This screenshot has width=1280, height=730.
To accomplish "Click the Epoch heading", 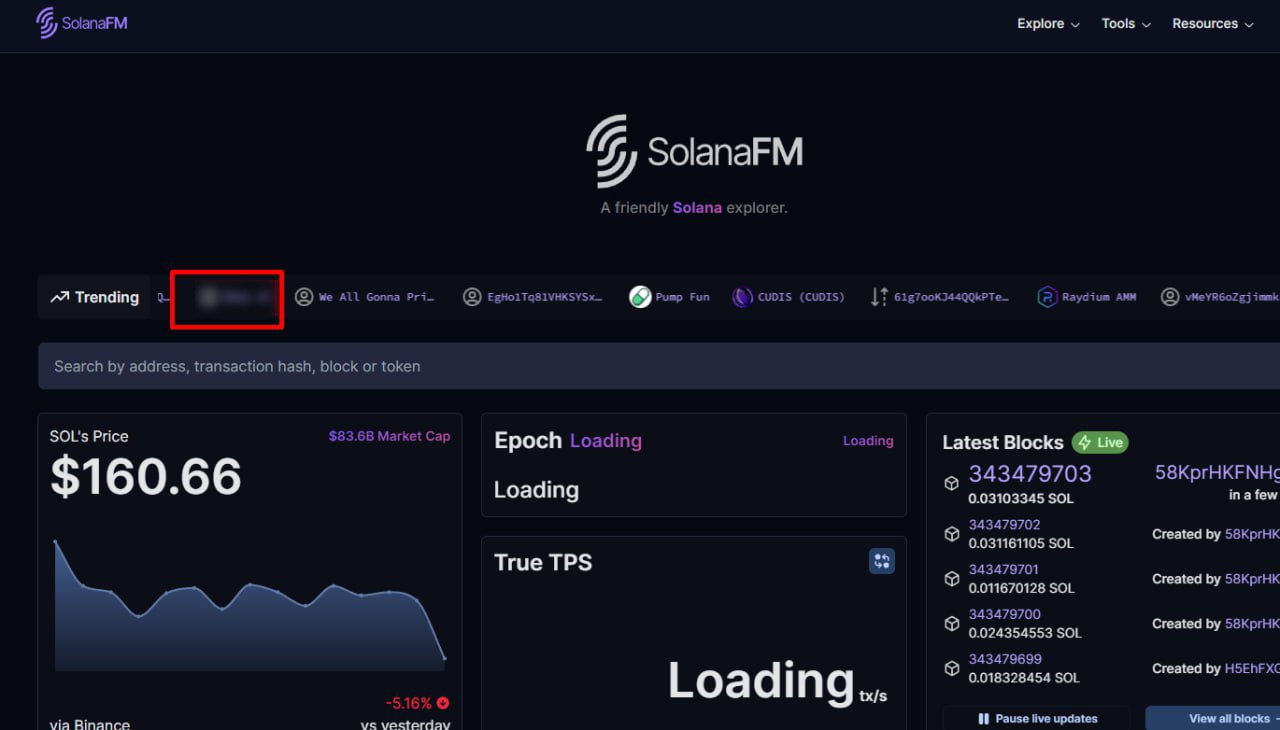I will [528, 441].
